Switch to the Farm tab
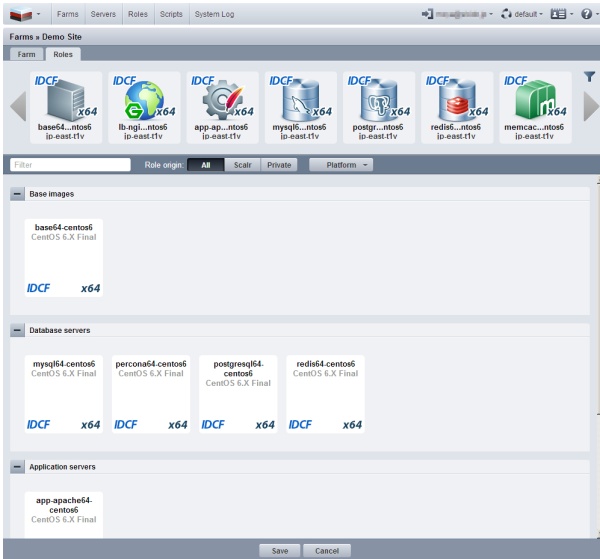This screenshot has width=600, height=559. click(26, 54)
